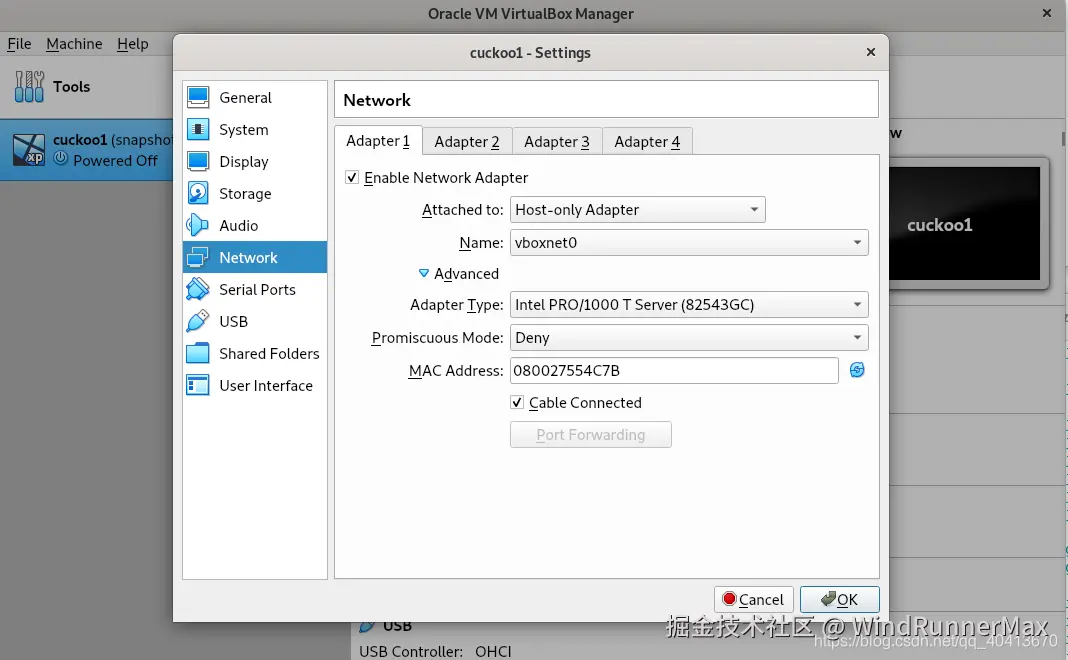Collapse the Advanced section triangle
This screenshot has height=660, width=1068.
424,273
